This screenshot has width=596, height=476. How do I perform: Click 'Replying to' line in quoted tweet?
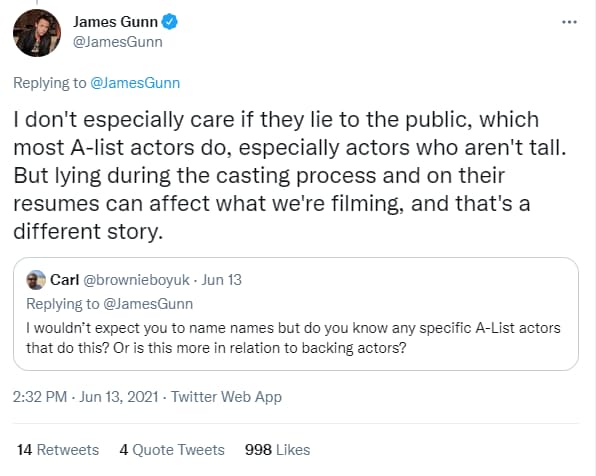pyautogui.click(x=109, y=304)
